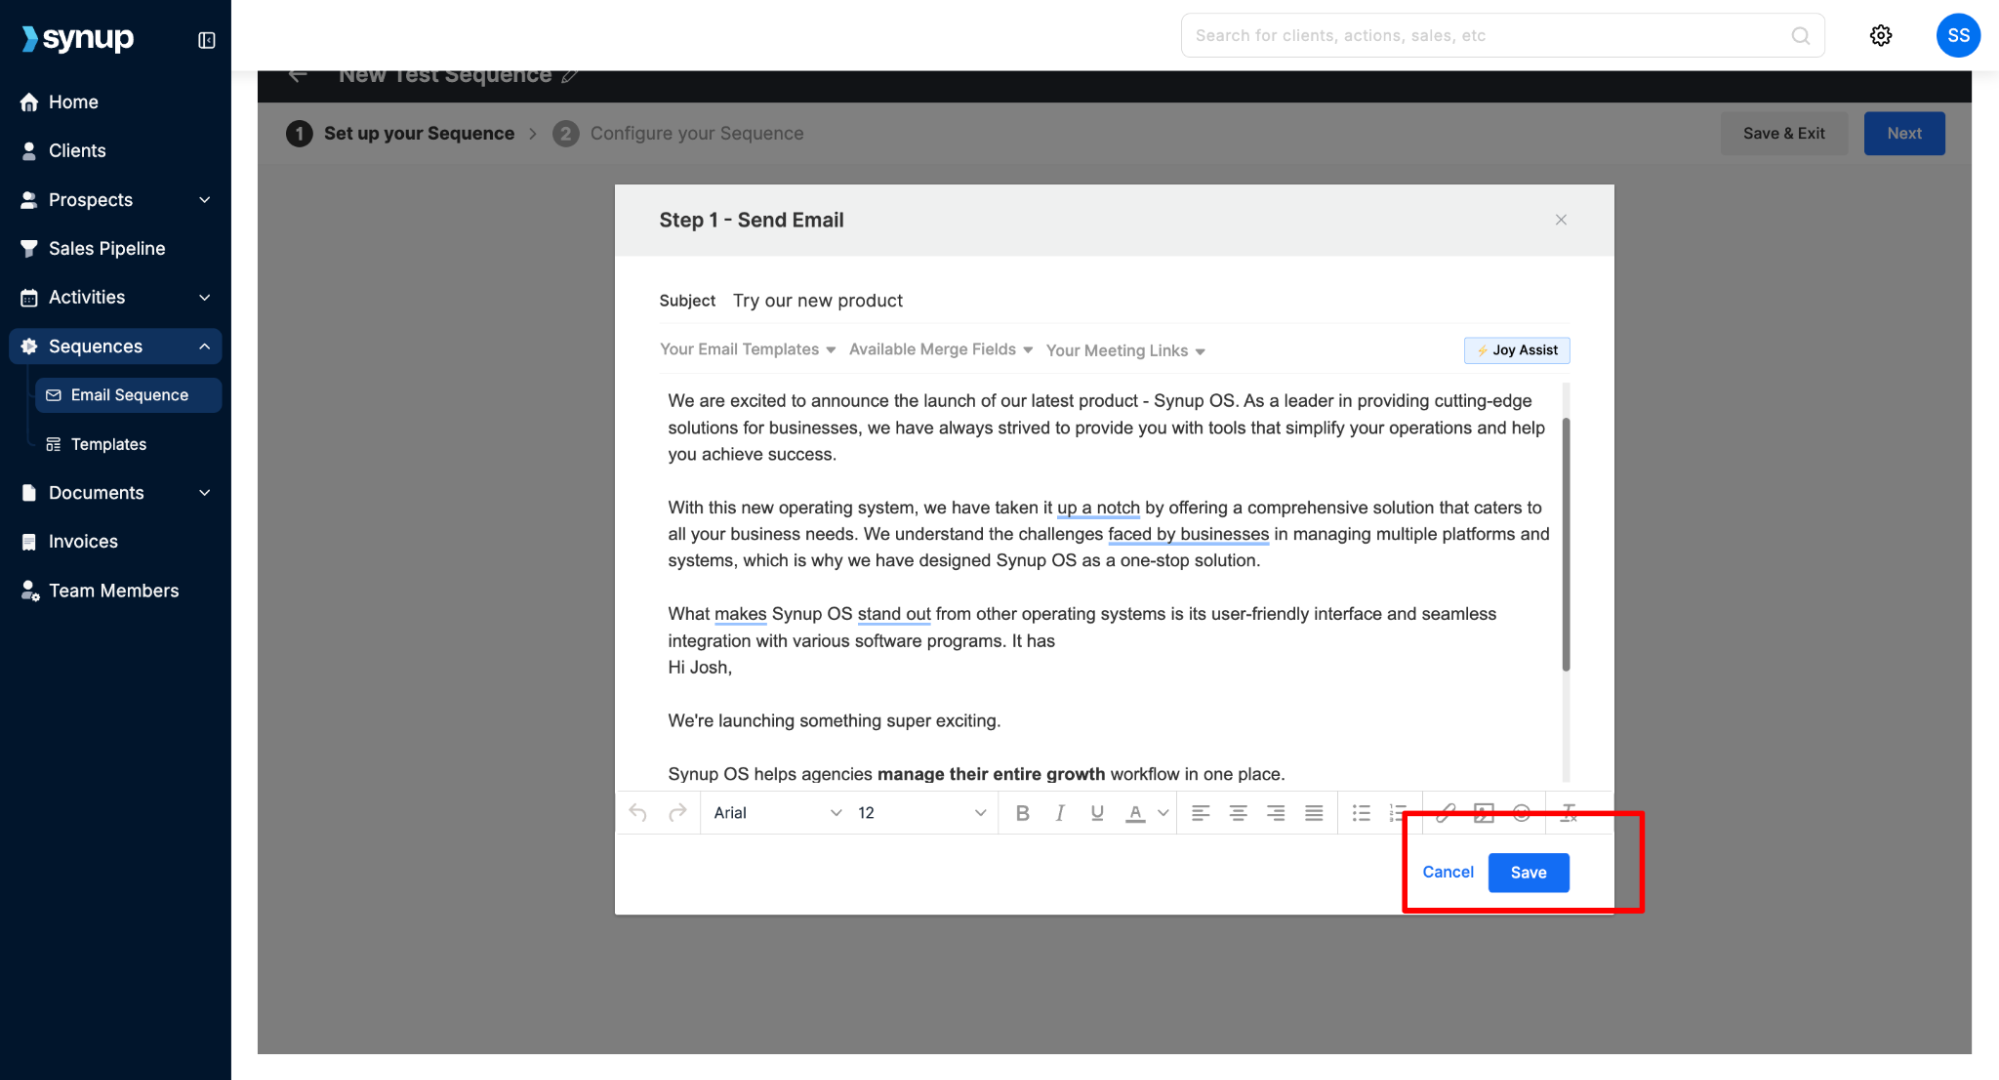Click the editor vertical scrollbar
The width and height of the screenshot is (1999, 1080).
(1565, 545)
